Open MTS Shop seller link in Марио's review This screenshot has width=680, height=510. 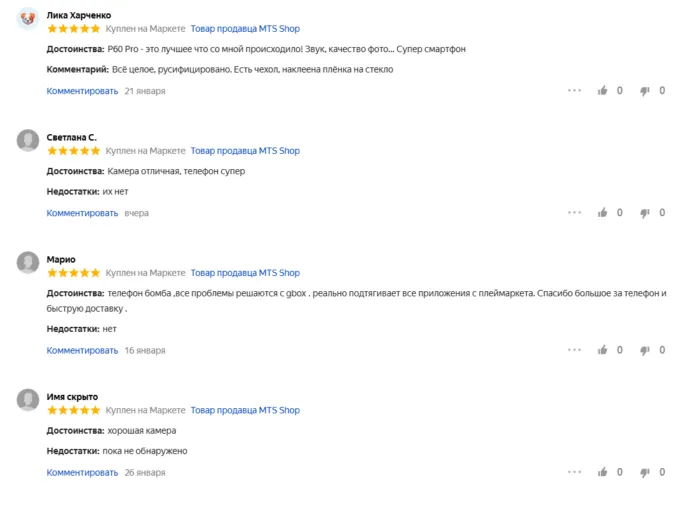(x=245, y=273)
